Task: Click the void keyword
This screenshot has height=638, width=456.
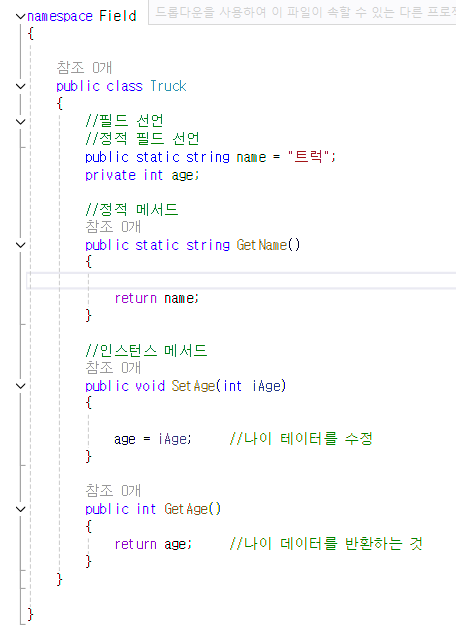Action: coord(150,386)
